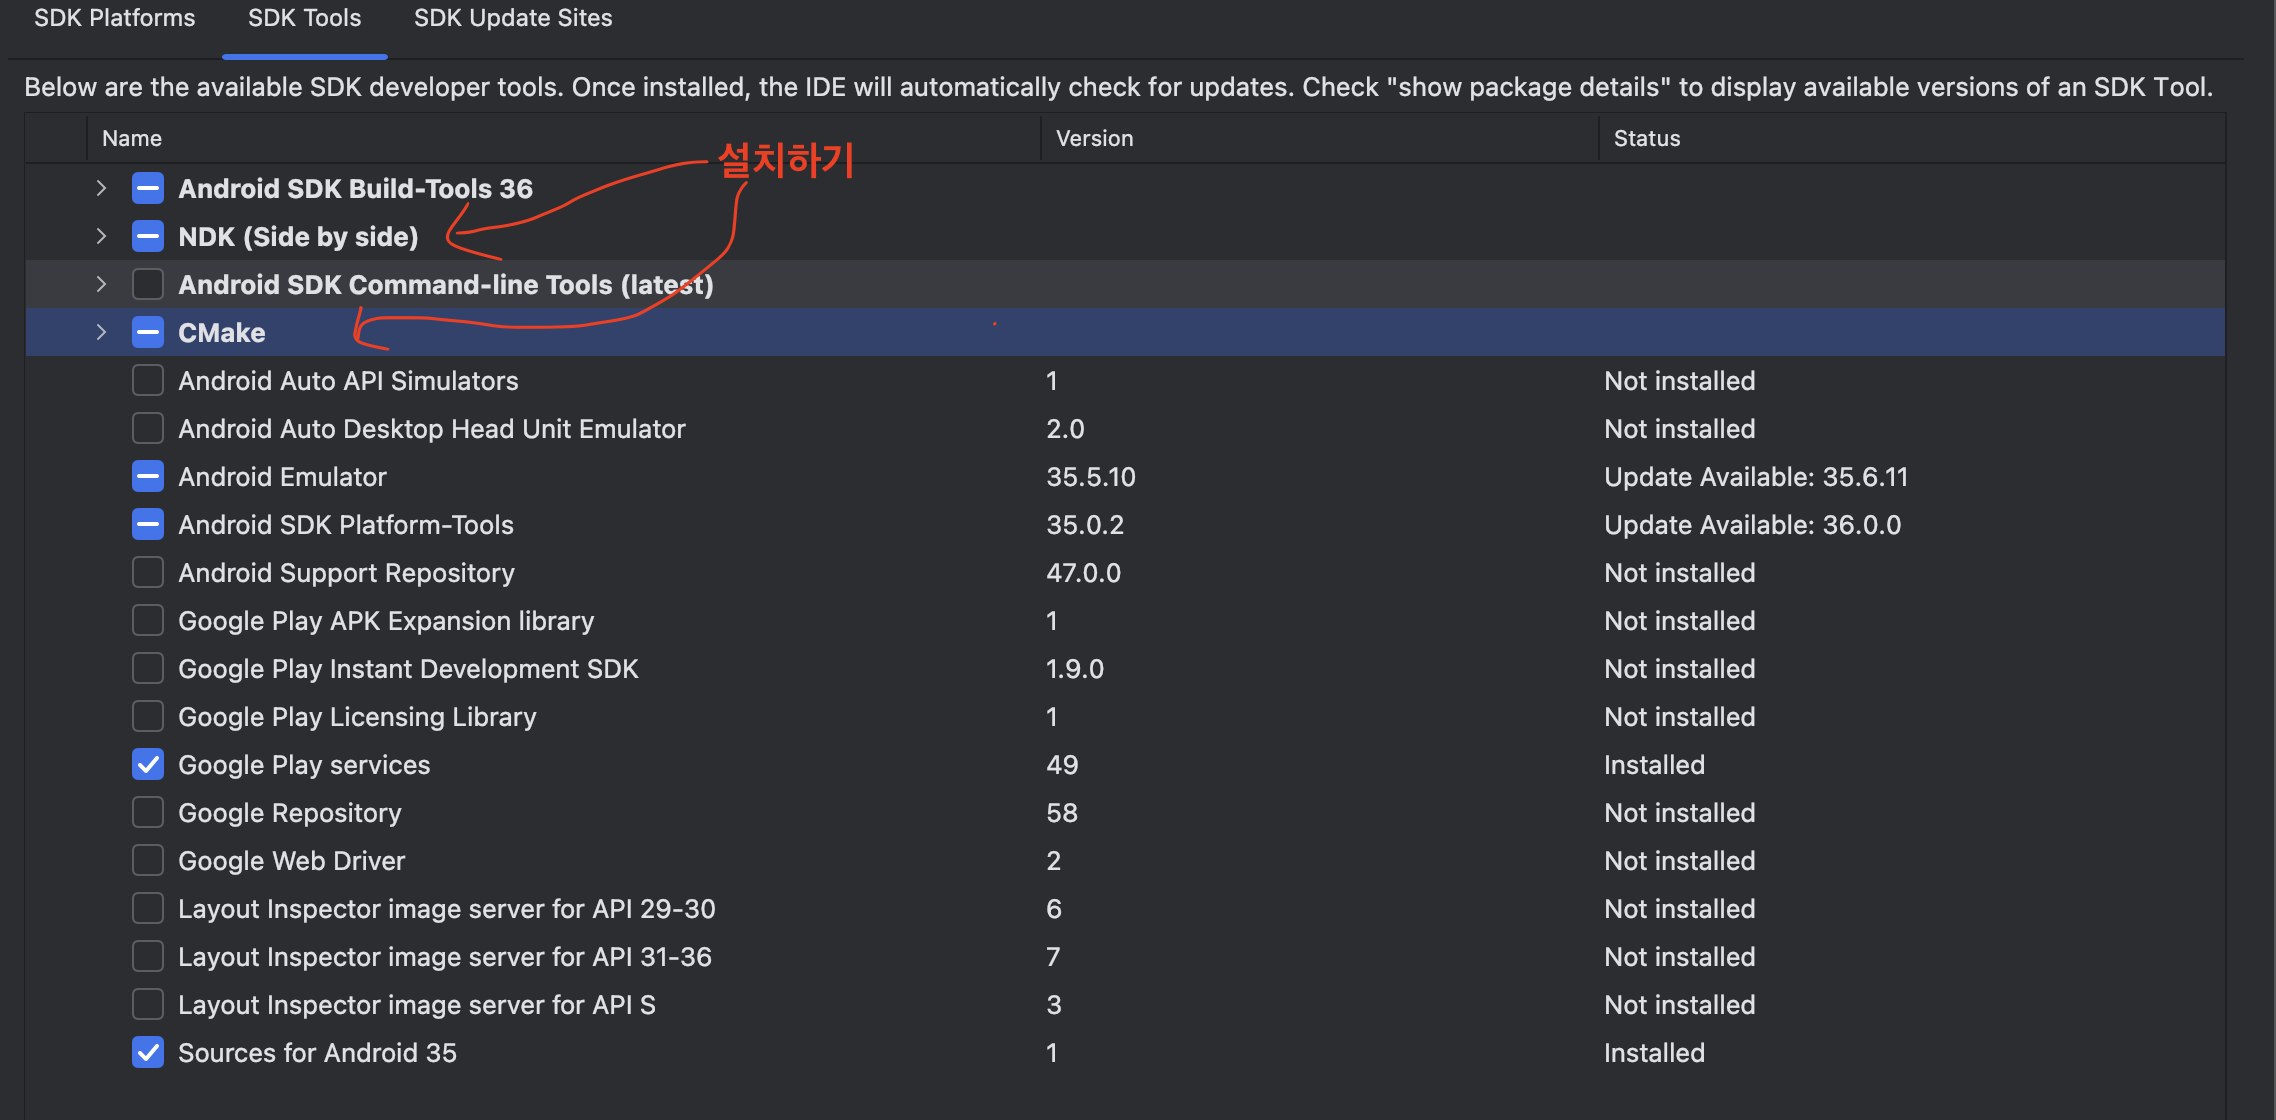Expand the NDK (Side by side) entry
Viewport: 2276px width, 1120px height.
pos(101,236)
